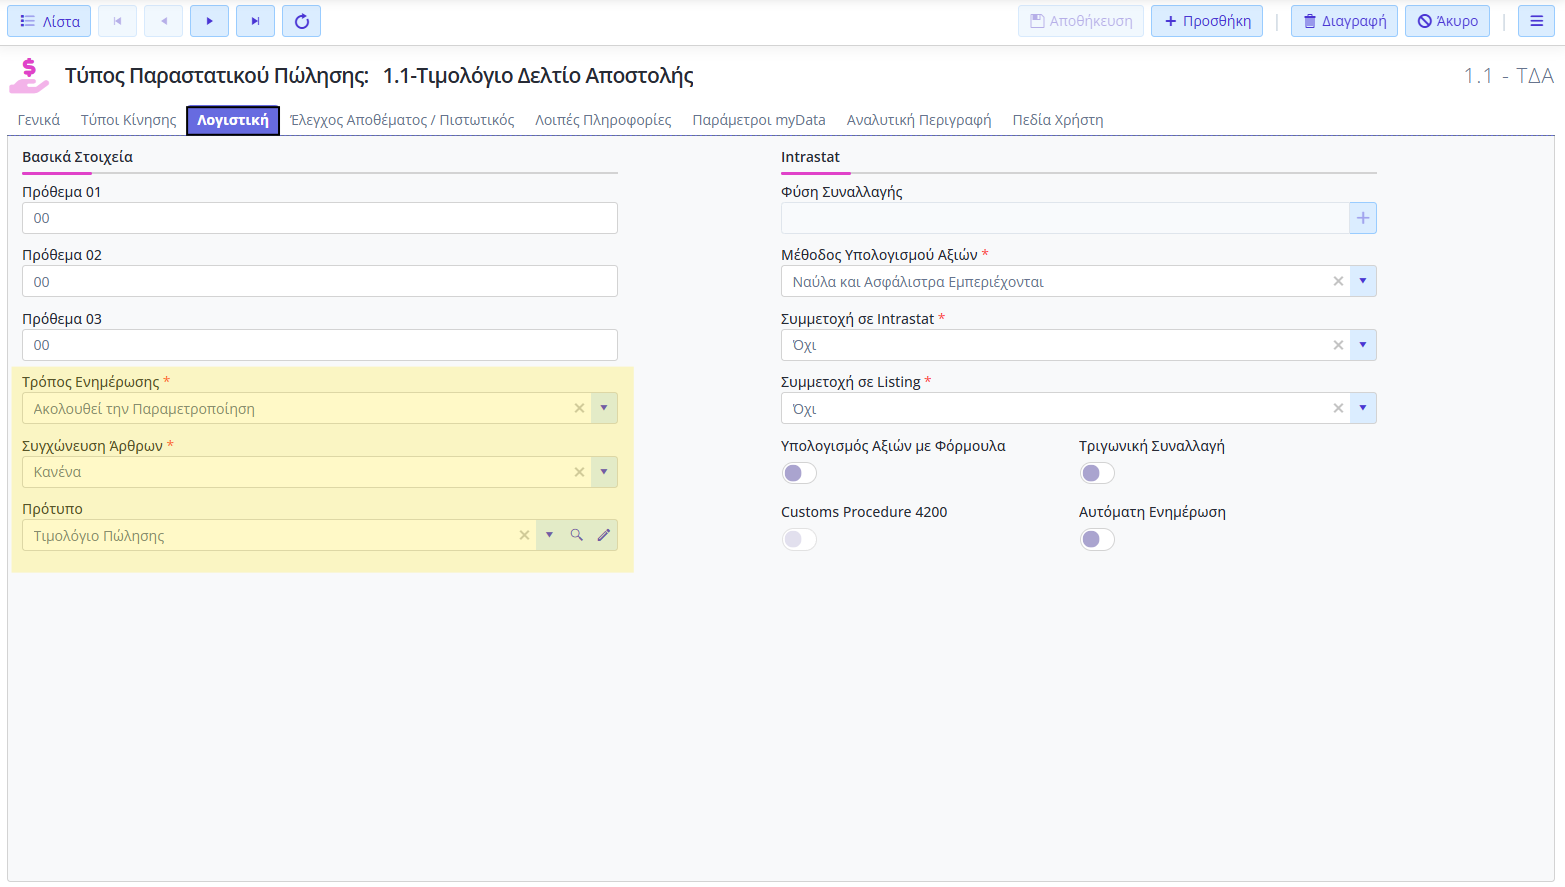The width and height of the screenshot is (1565, 887).
Task: Click the refresh icon in toolbar
Action: point(301,21)
